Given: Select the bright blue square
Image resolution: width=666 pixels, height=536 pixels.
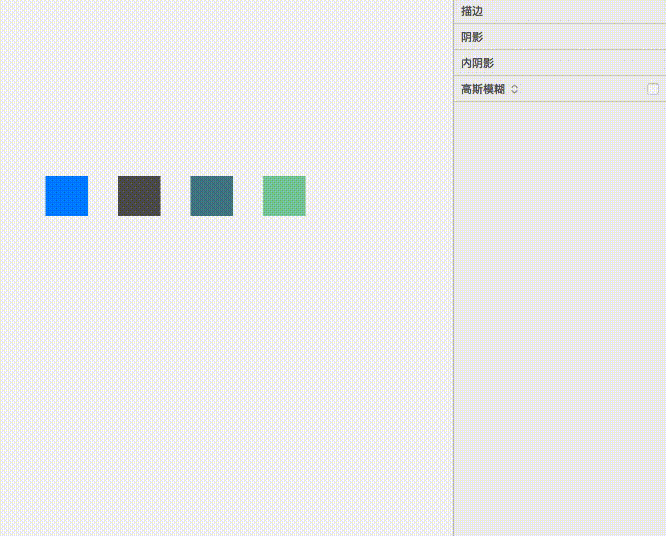Looking at the screenshot, I should (x=67, y=196).
